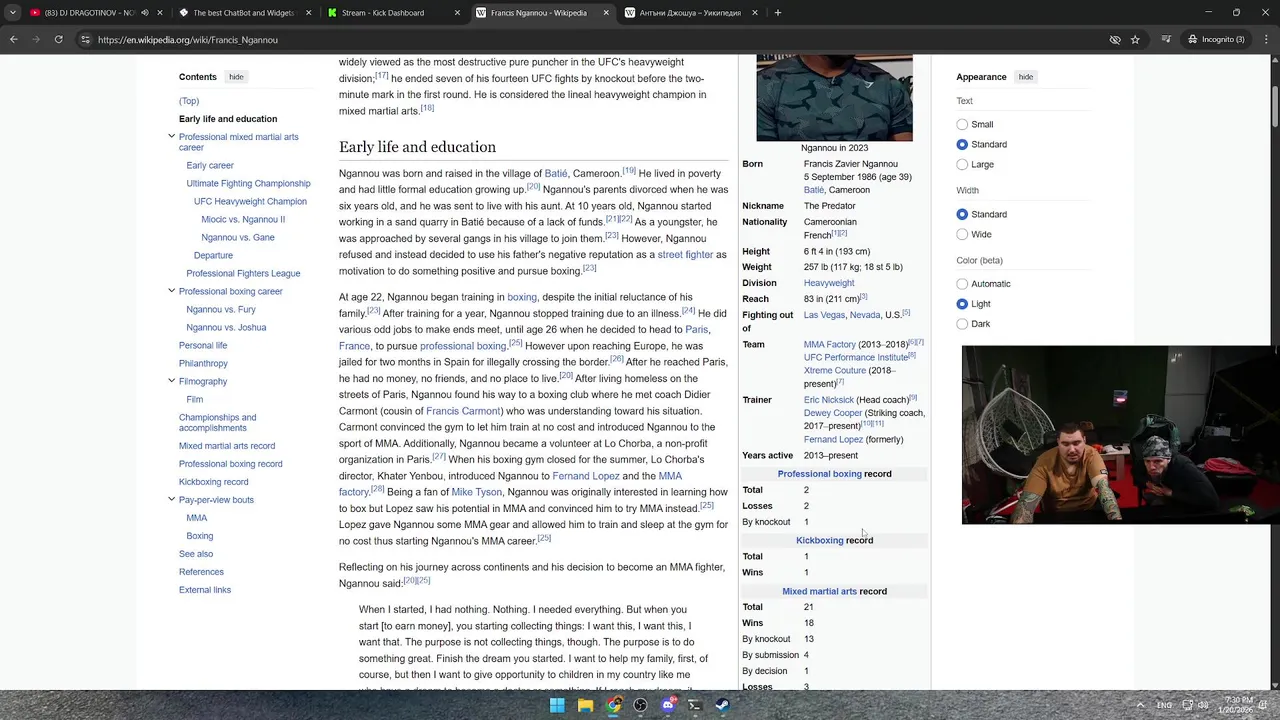Screen dimensions: 1280x720
Task: Select Dark color mode
Action: [962, 324]
